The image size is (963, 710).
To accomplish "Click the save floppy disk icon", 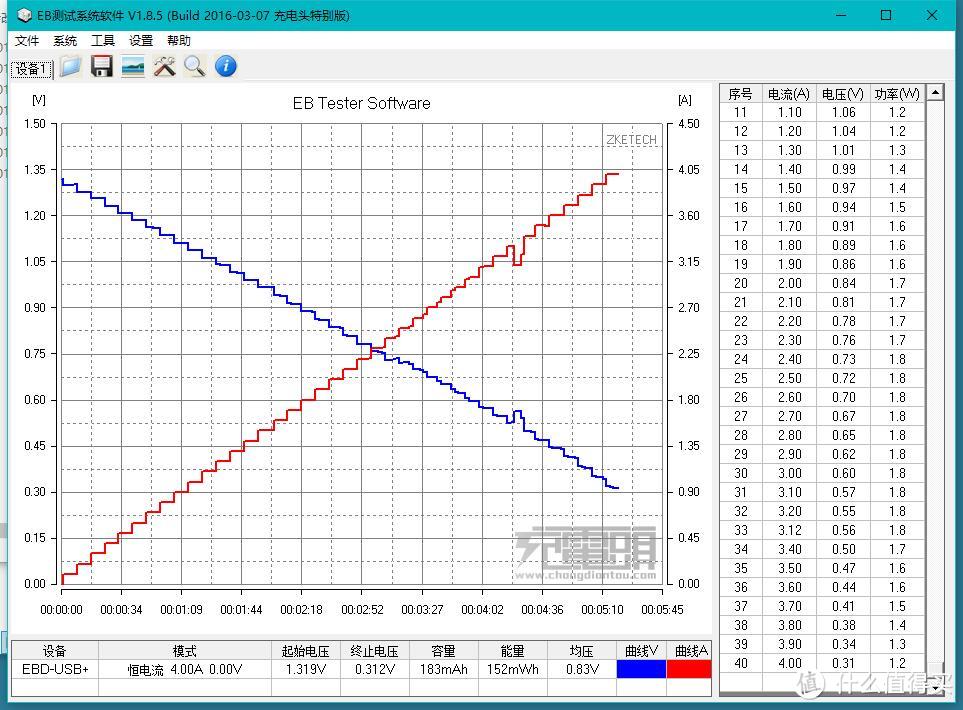I will pyautogui.click(x=102, y=66).
